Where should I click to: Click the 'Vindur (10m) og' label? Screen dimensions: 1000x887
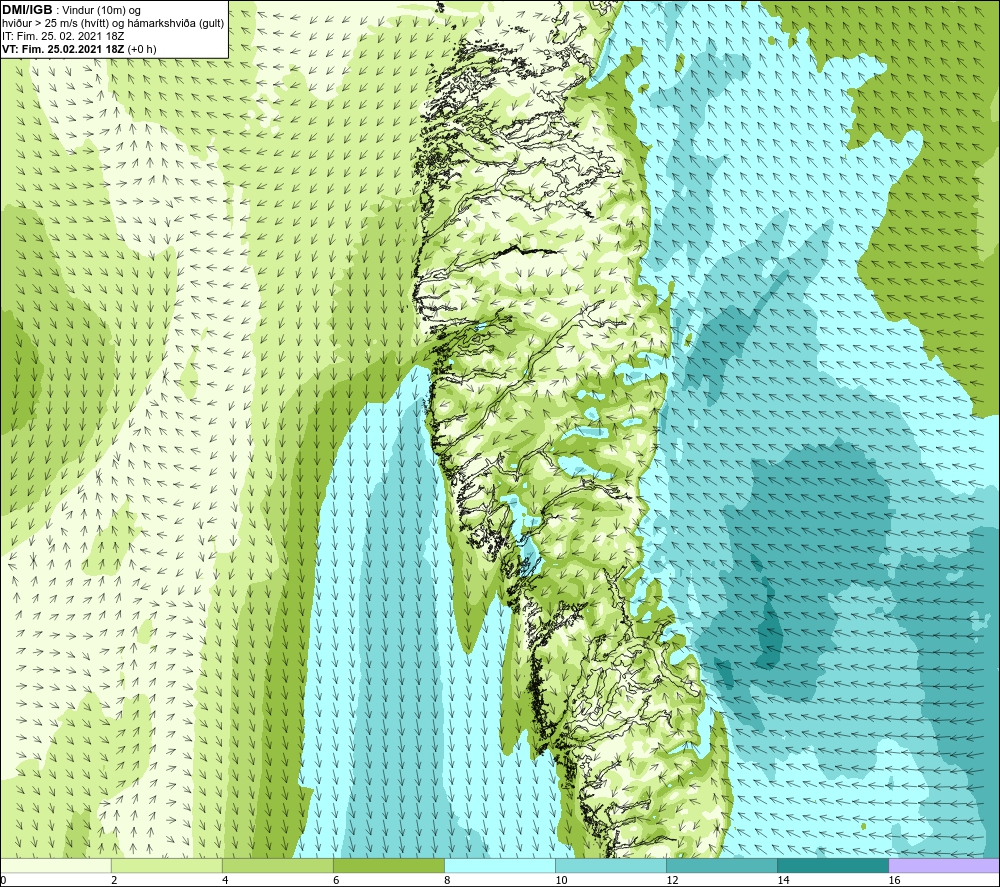click(x=102, y=11)
